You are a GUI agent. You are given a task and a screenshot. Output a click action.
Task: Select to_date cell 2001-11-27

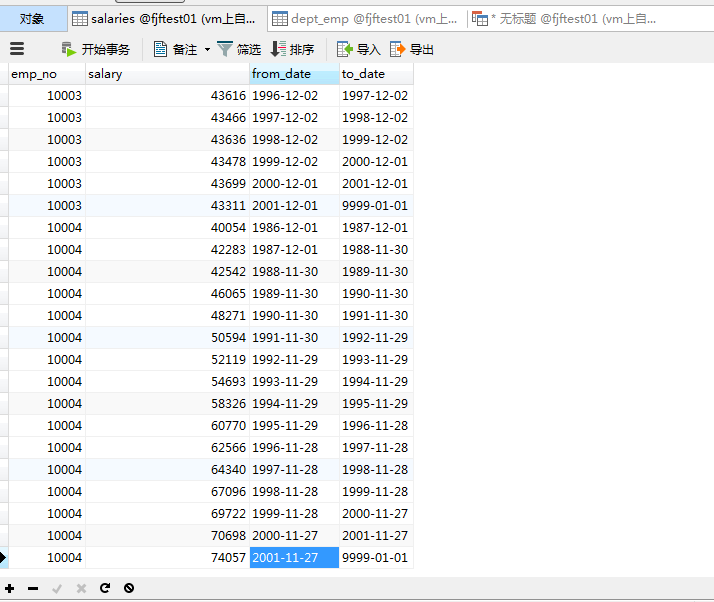pos(376,536)
